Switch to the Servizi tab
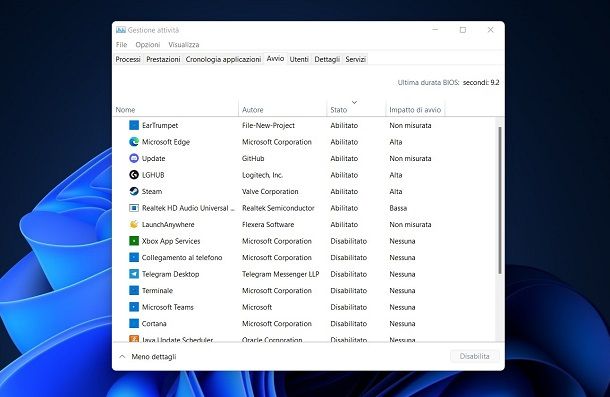Screen dimensions: 610x397 tap(356, 59)
